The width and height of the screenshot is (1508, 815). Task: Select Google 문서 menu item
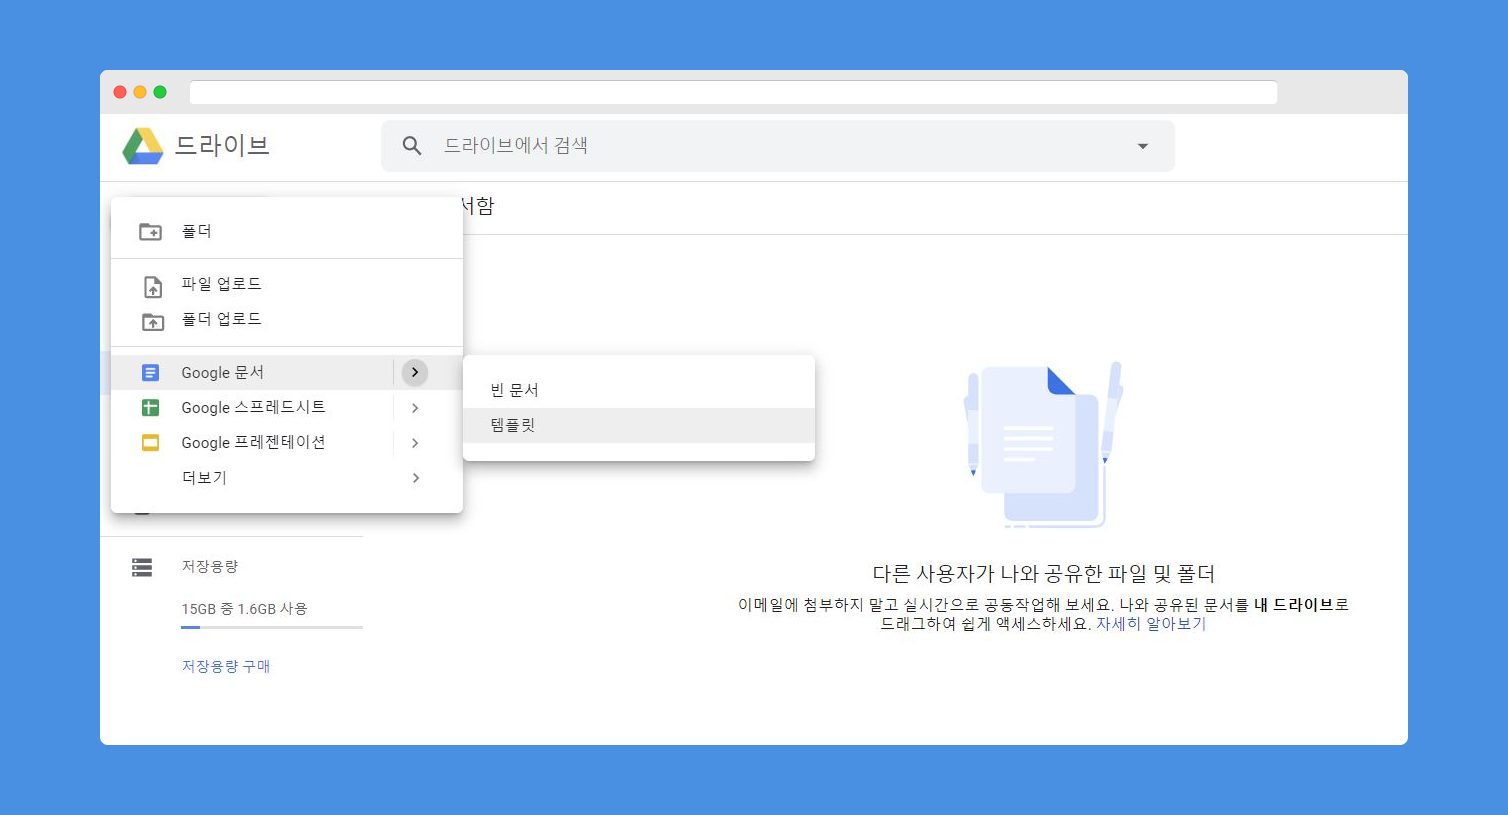point(287,373)
